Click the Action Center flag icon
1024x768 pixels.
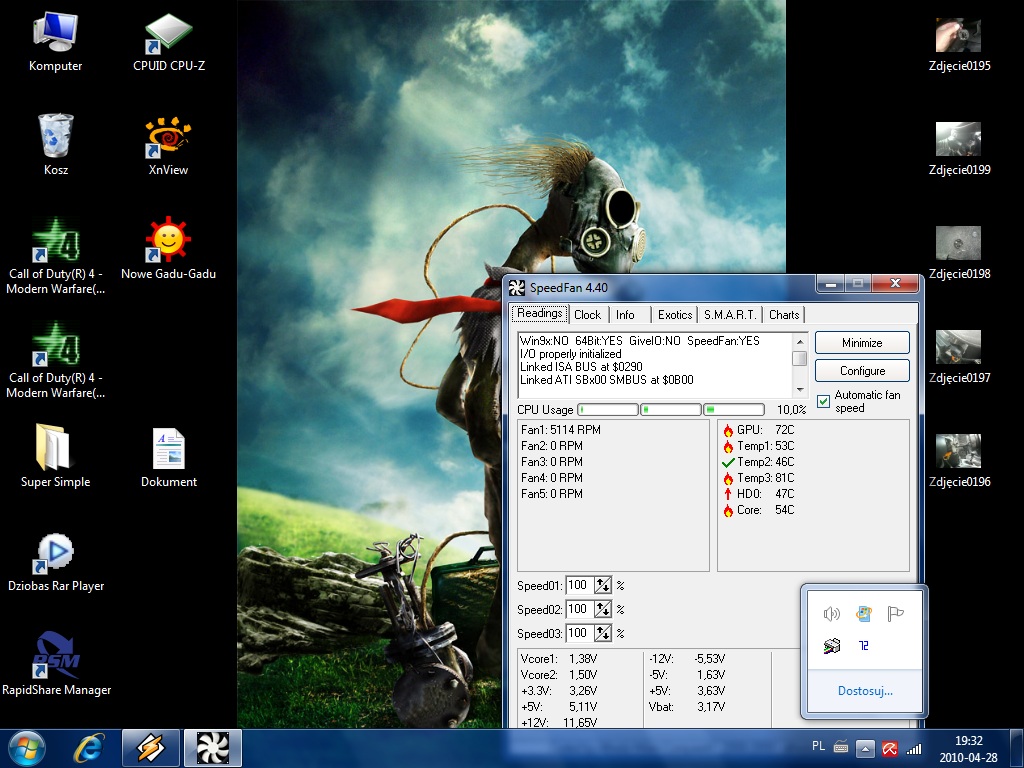[x=895, y=614]
